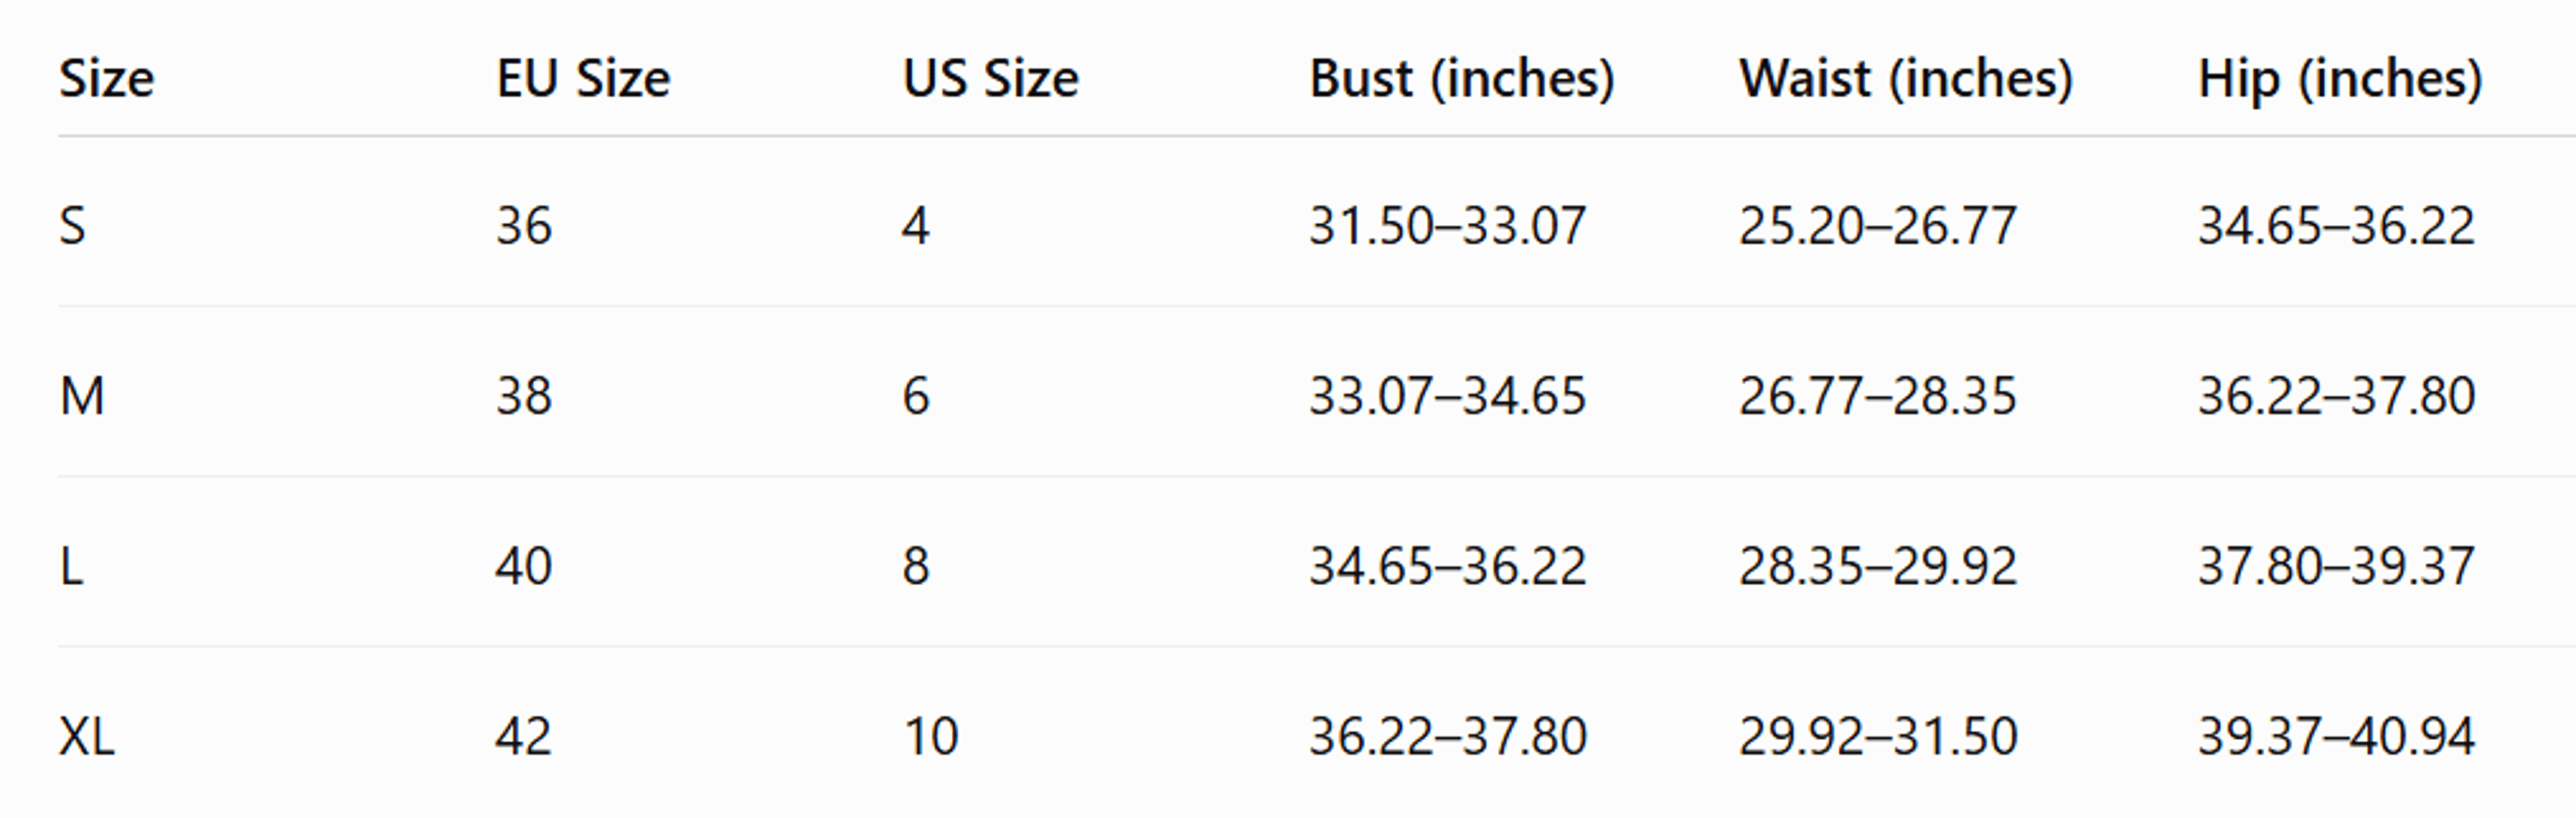
Task: Select the S size cell
Action: 72,225
